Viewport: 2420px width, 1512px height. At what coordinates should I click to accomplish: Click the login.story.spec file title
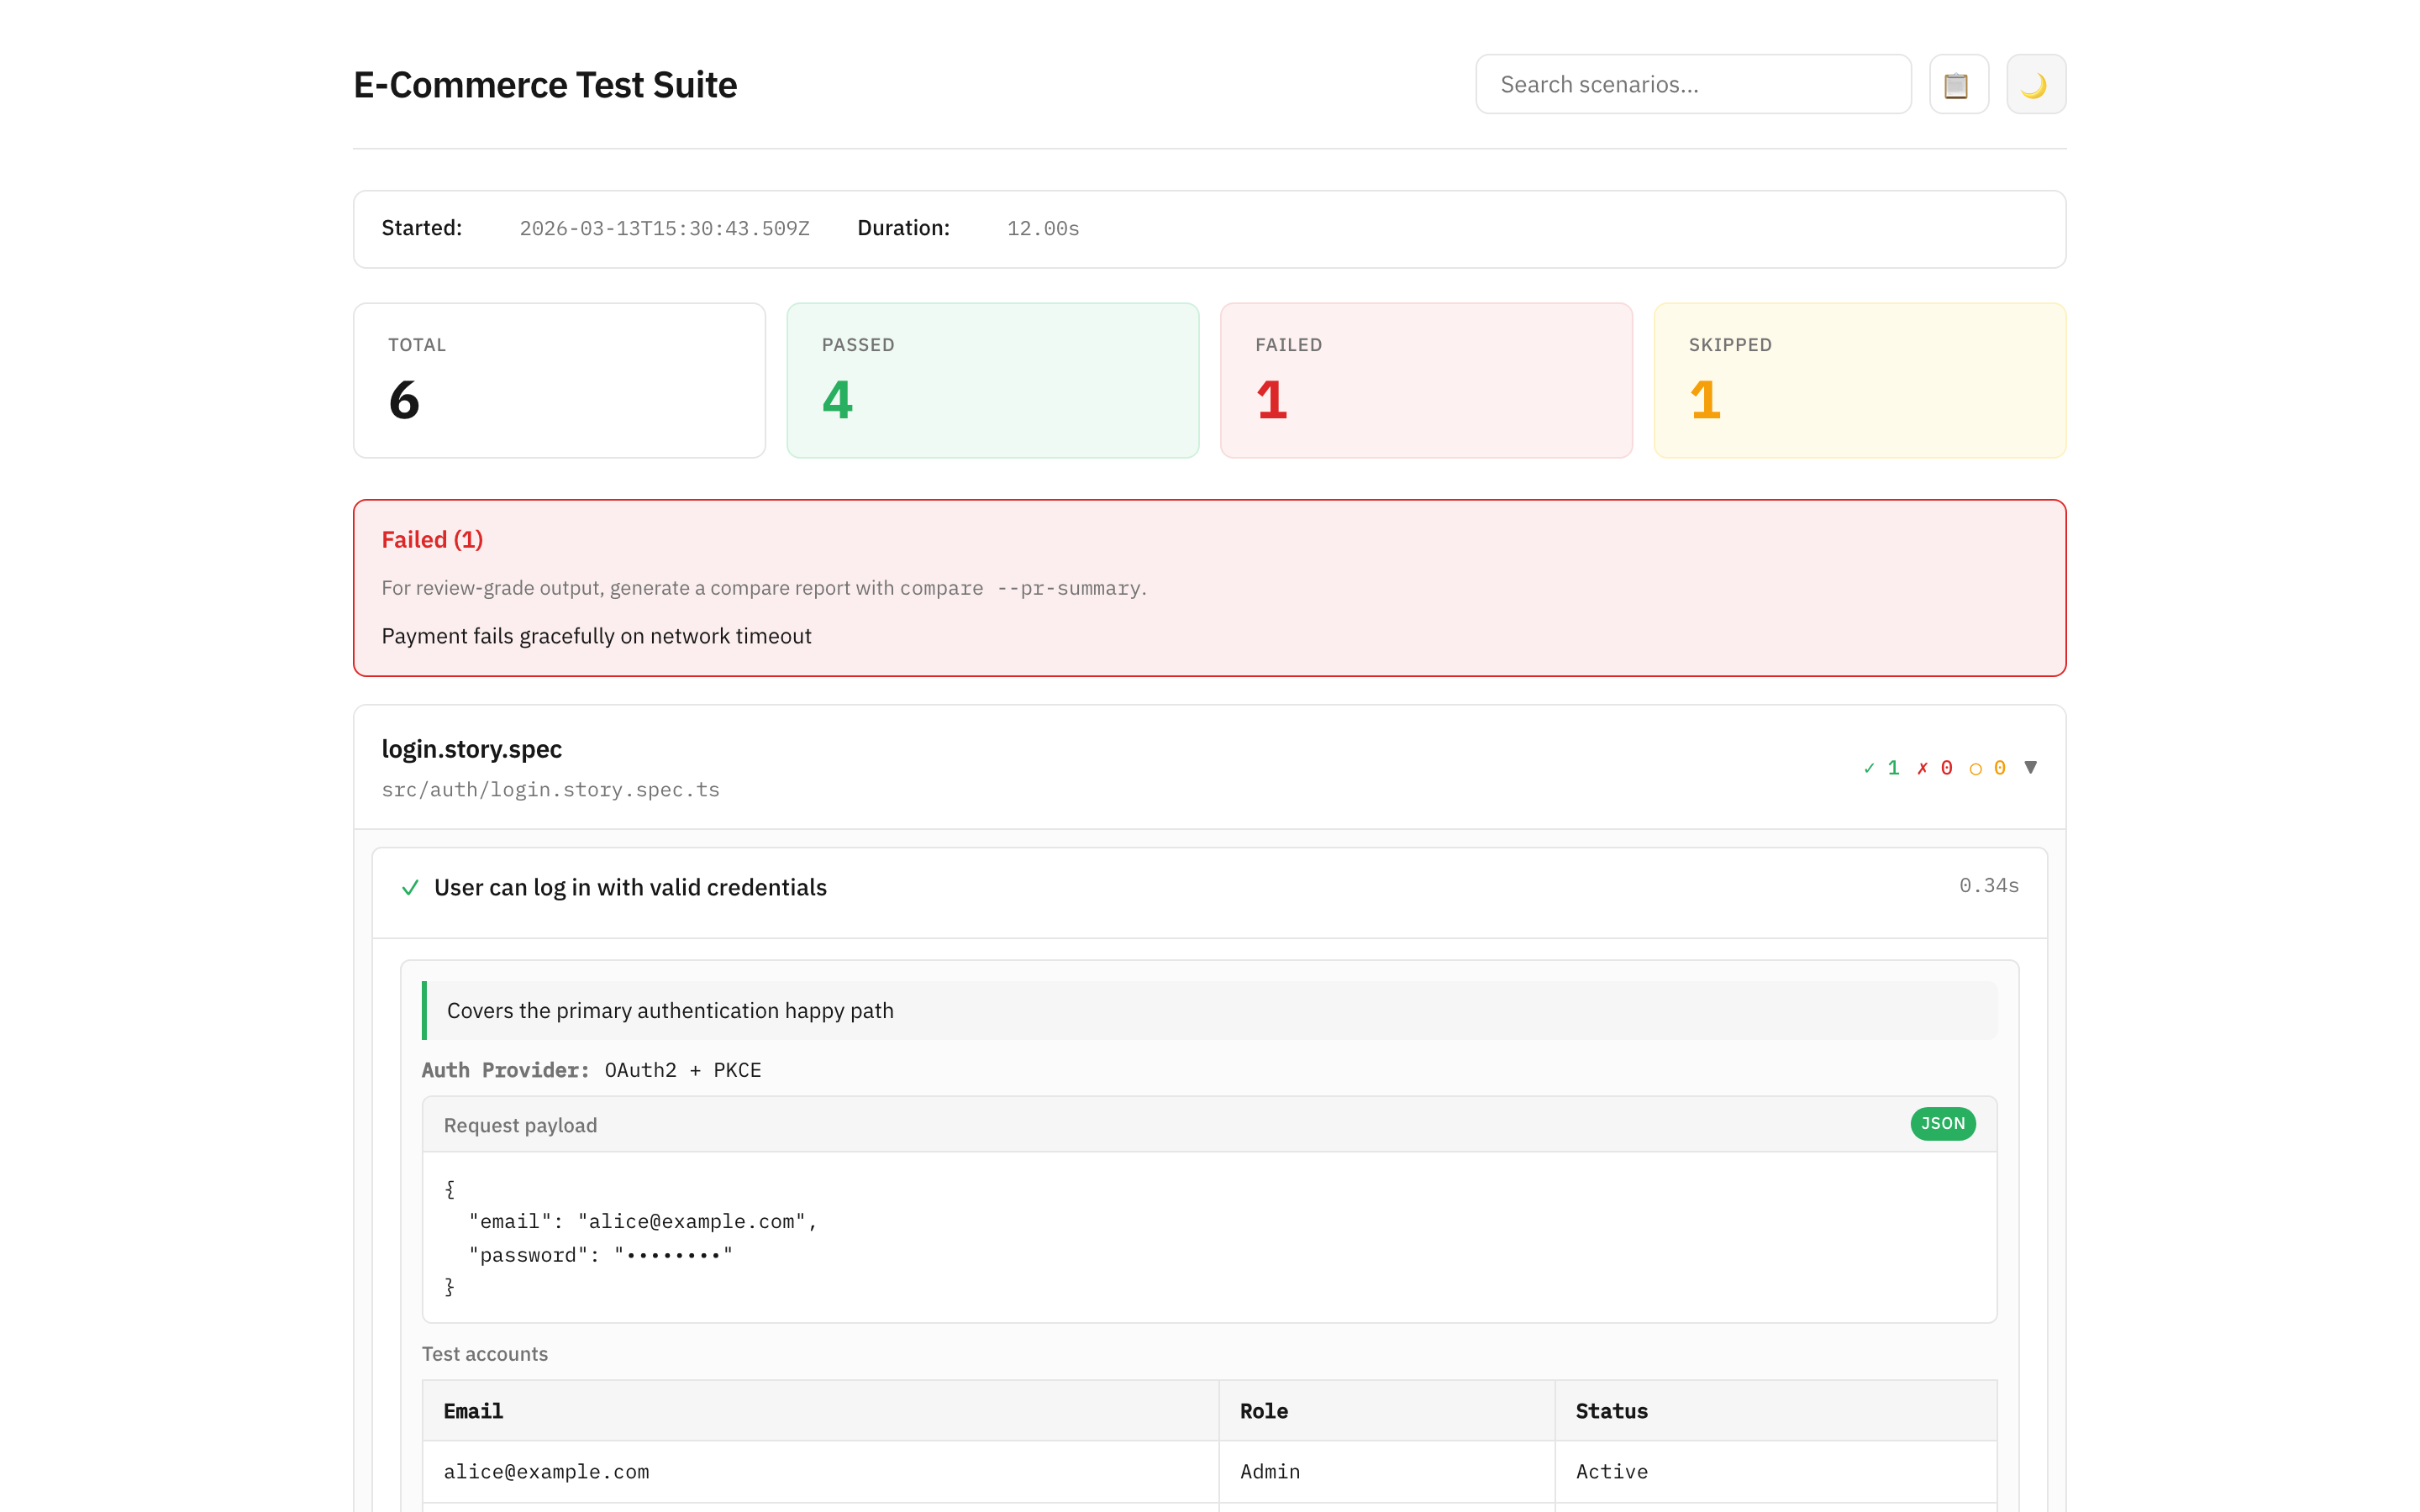(471, 749)
